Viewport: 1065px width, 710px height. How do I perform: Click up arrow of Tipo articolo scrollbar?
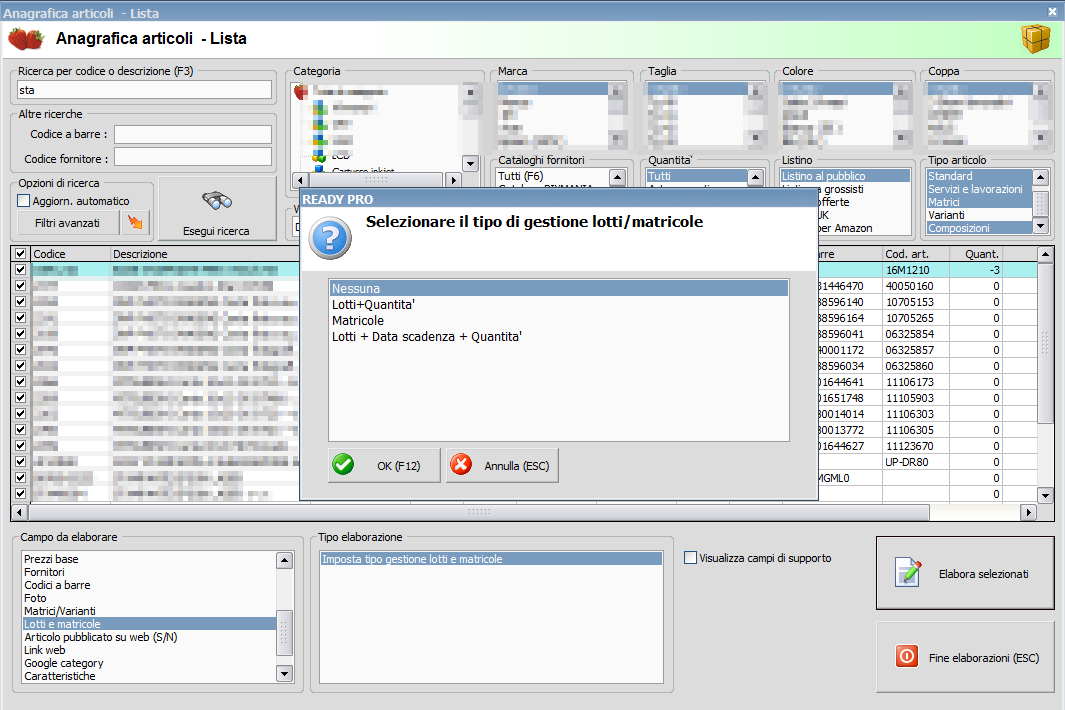[1040, 177]
